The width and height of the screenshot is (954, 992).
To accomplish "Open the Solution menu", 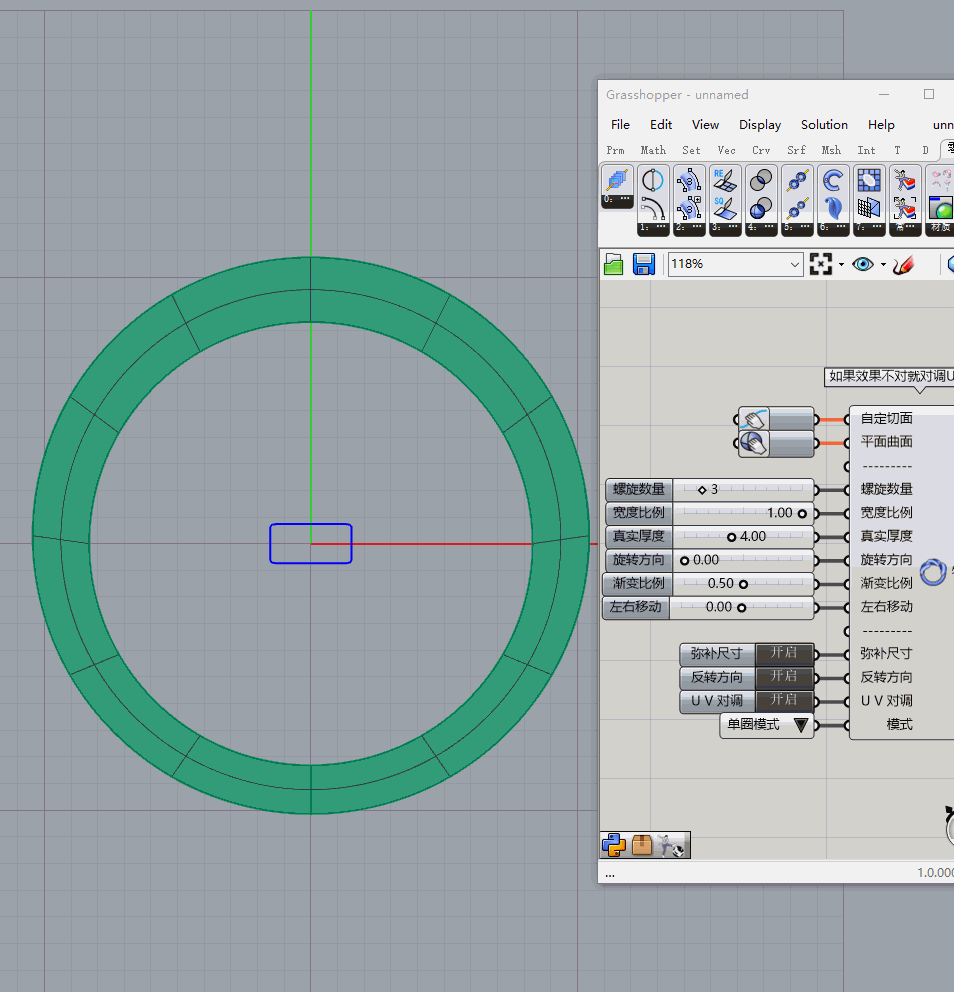I will (824, 124).
